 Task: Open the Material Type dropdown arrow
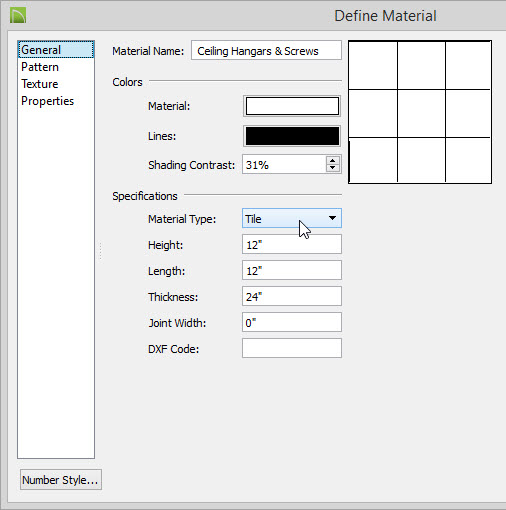pyautogui.click(x=332, y=218)
